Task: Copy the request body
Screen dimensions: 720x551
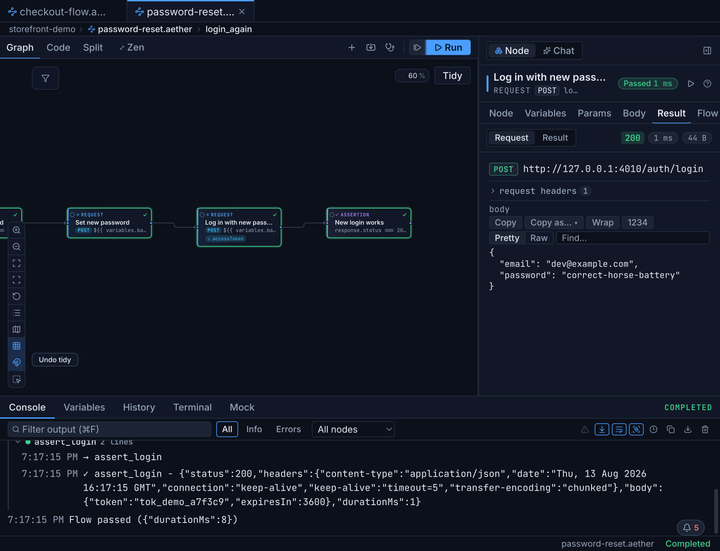Action: coord(505,222)
